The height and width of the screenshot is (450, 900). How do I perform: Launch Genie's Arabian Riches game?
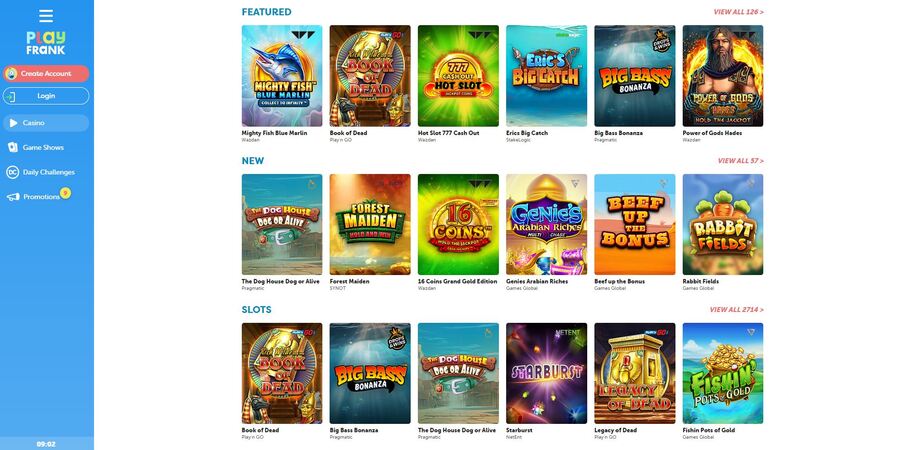pos(546,224)
